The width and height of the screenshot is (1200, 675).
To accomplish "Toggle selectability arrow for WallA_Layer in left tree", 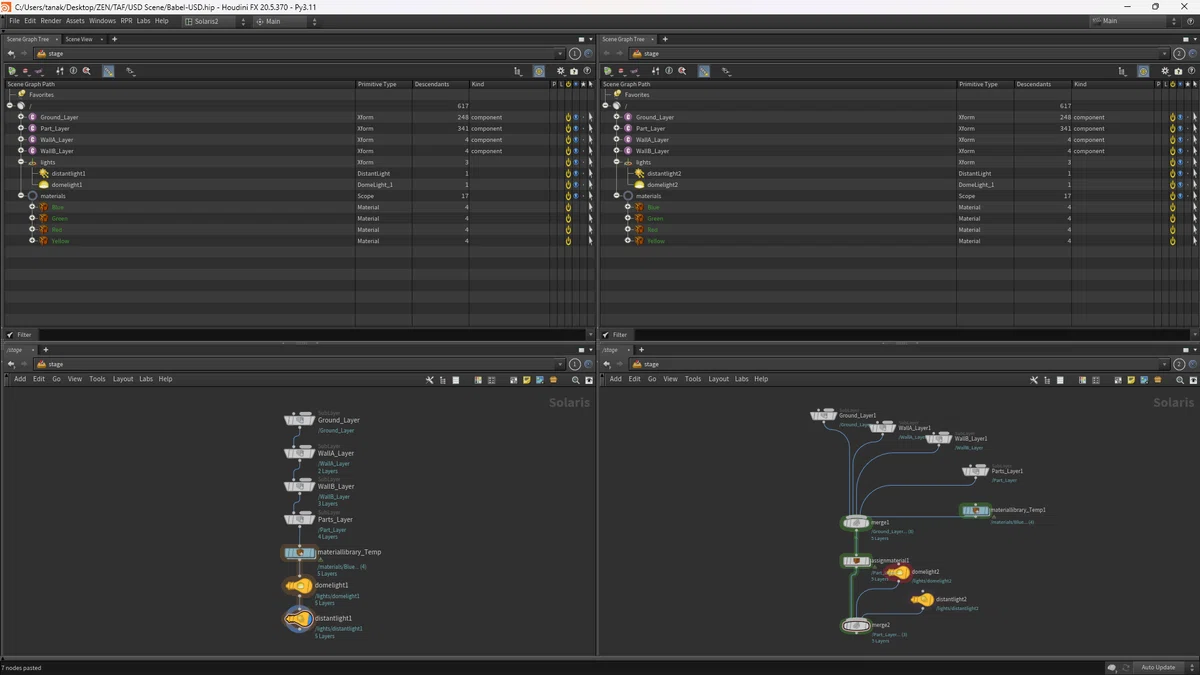I will click(589, 140).
